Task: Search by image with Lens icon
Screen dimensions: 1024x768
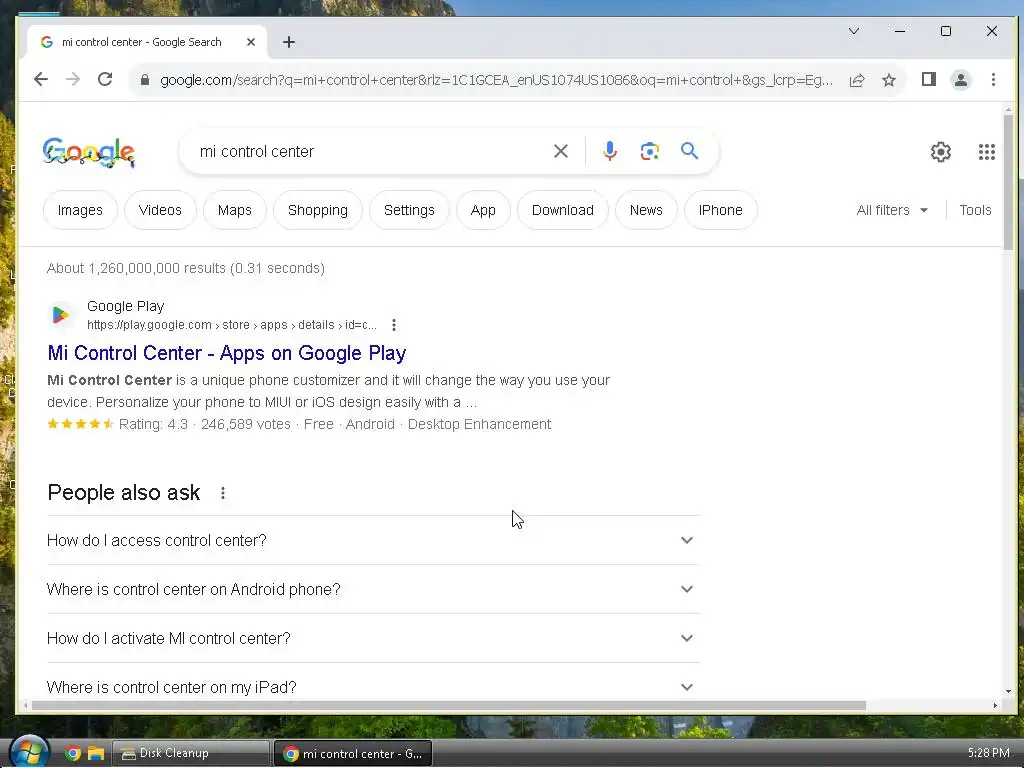Action: pyautogui.click(x=649, y=152)
